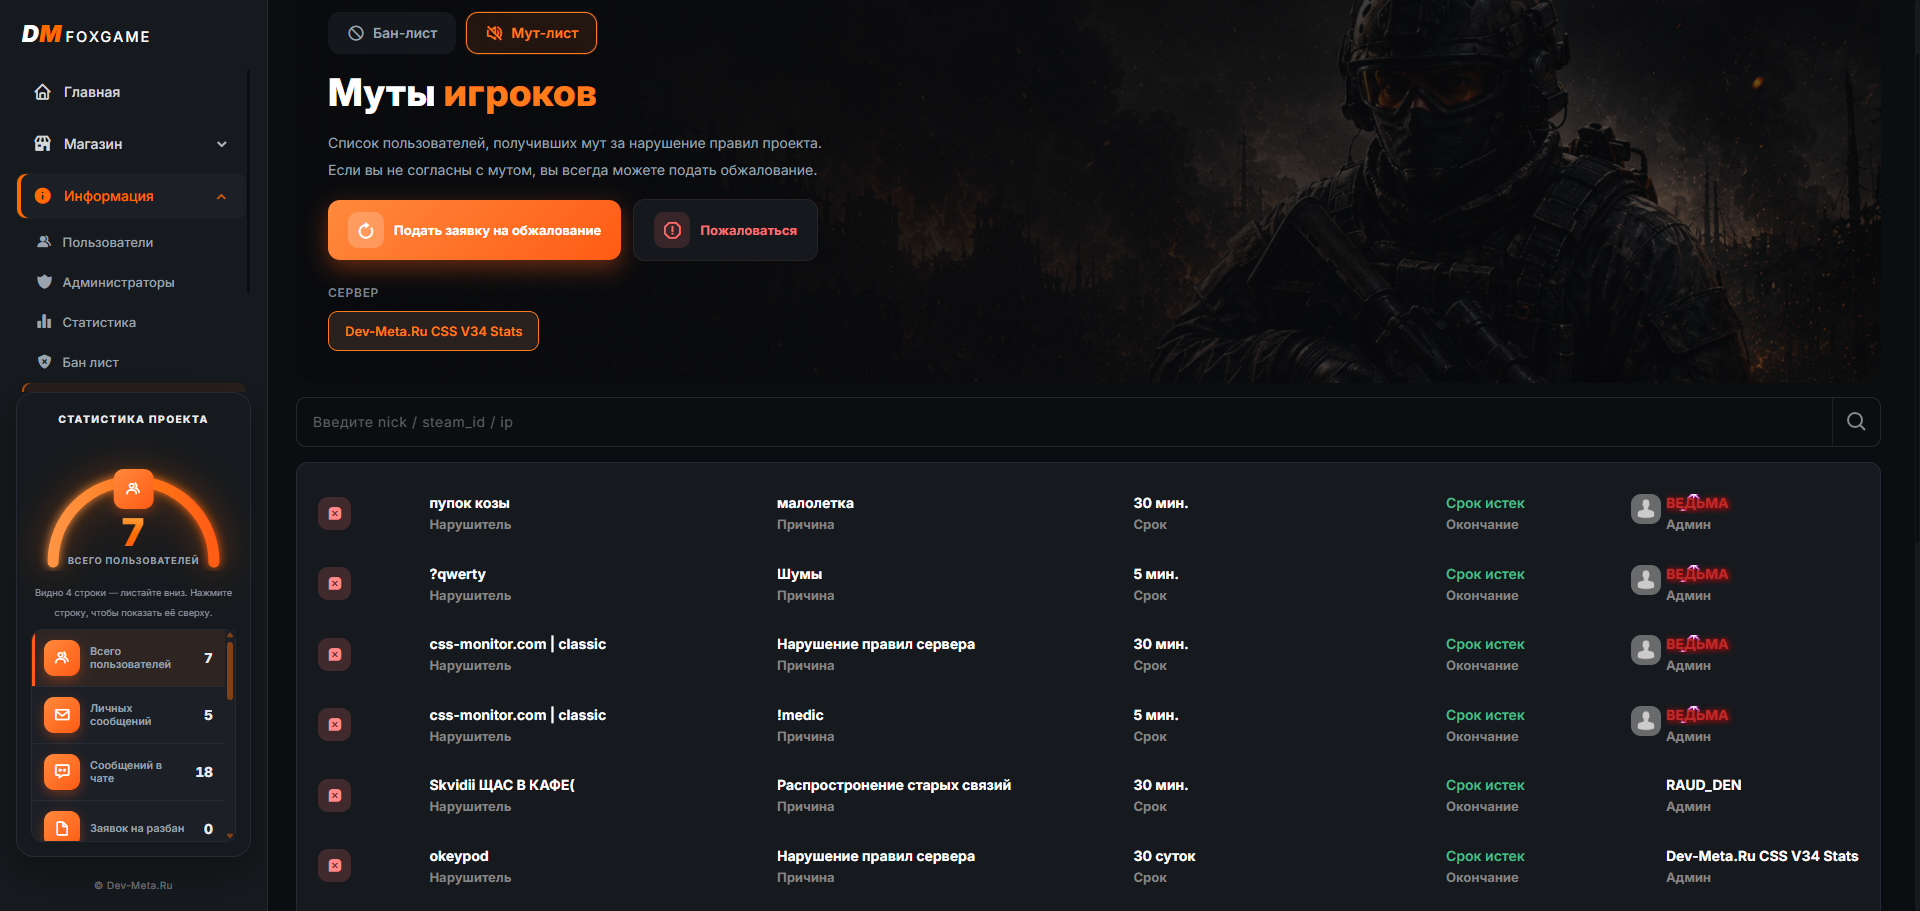
Task: Click the home icon beside Главная
Action: point(42,92)
